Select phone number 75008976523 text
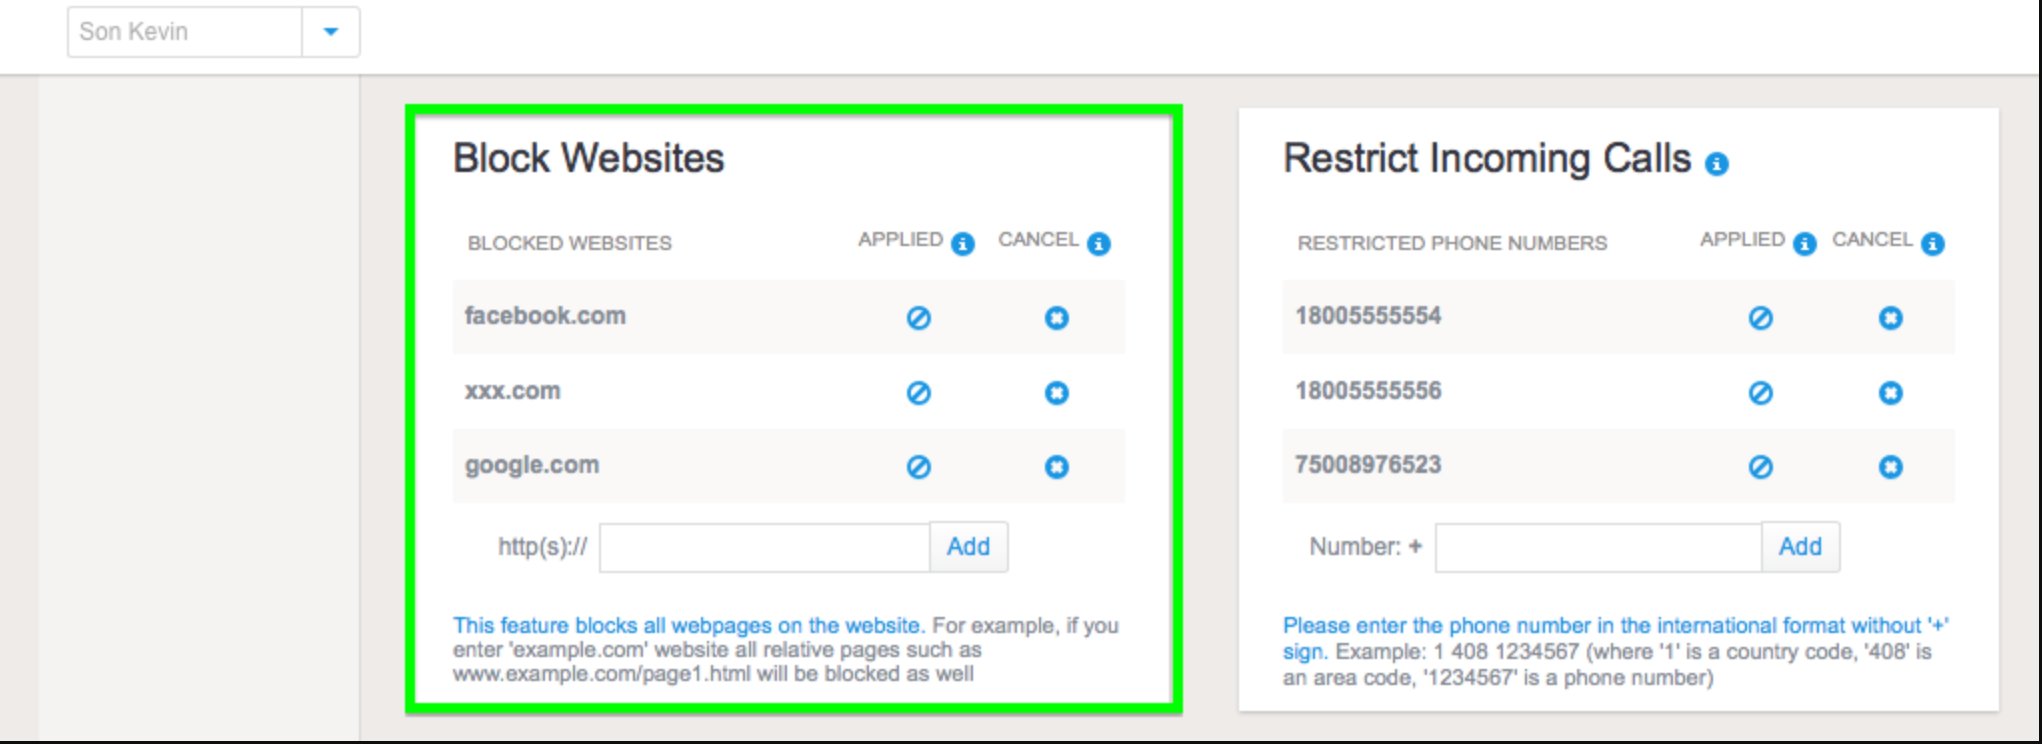 [1368, 465]
